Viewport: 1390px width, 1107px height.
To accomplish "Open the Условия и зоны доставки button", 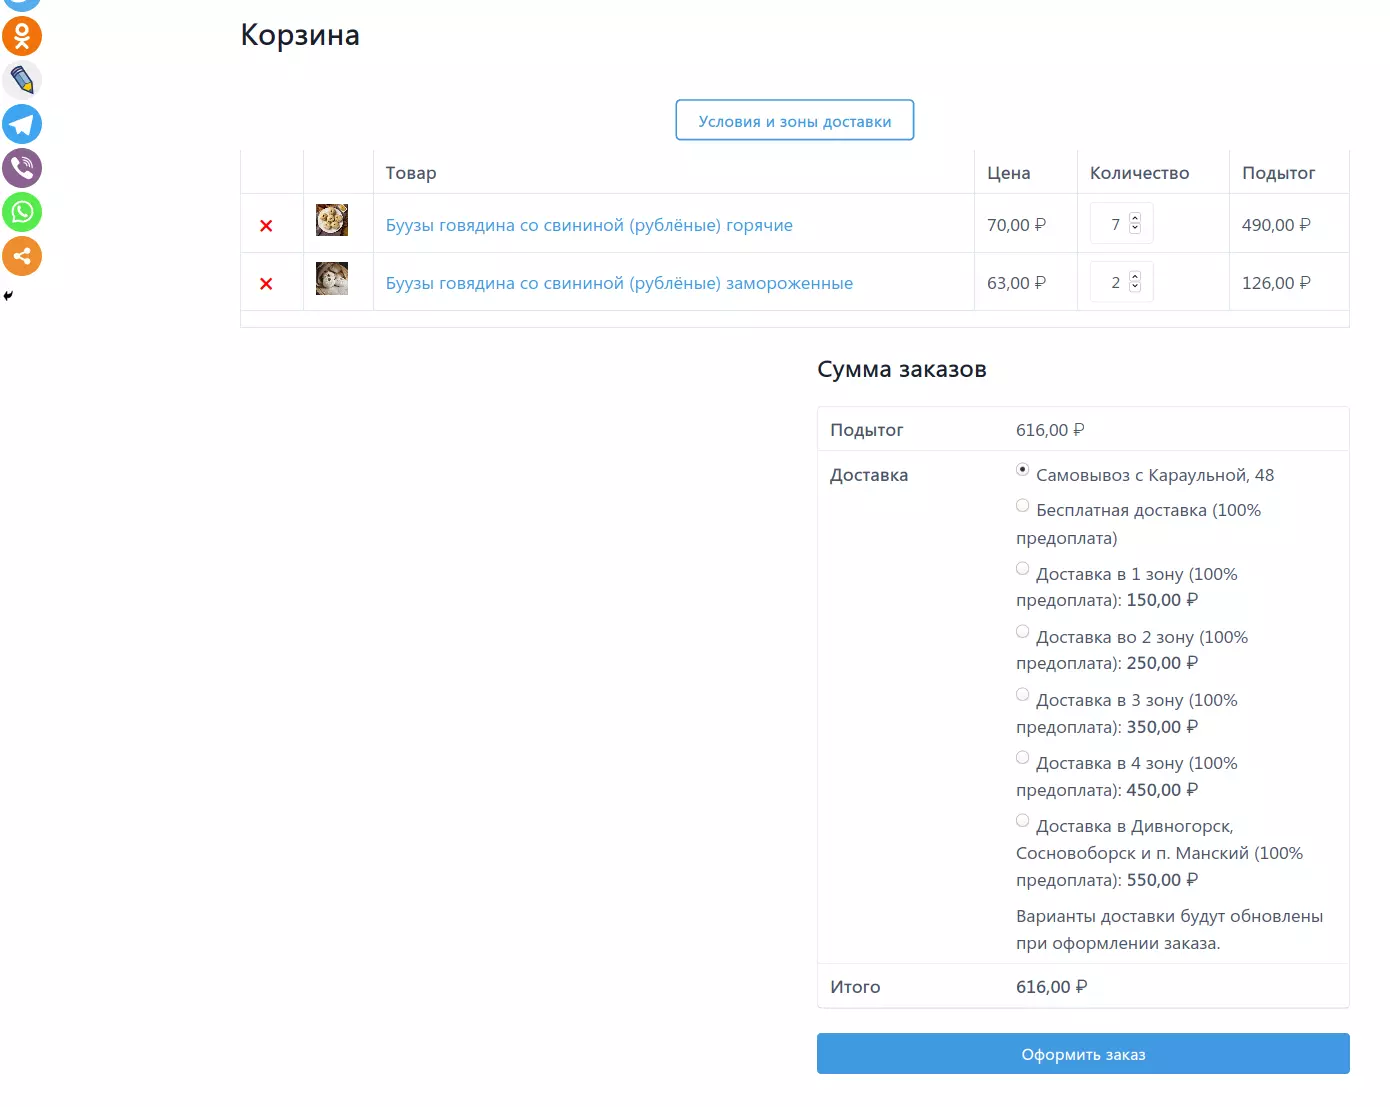I will coord(794,121).
